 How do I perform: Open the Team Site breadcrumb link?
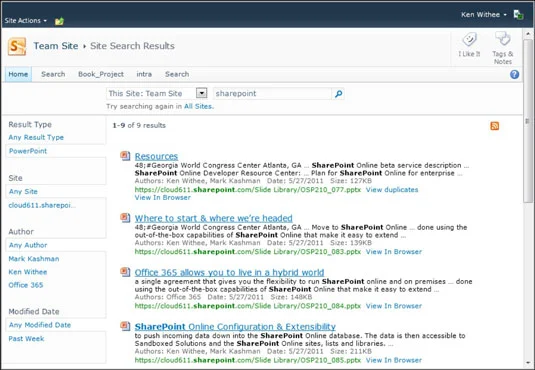56,46
